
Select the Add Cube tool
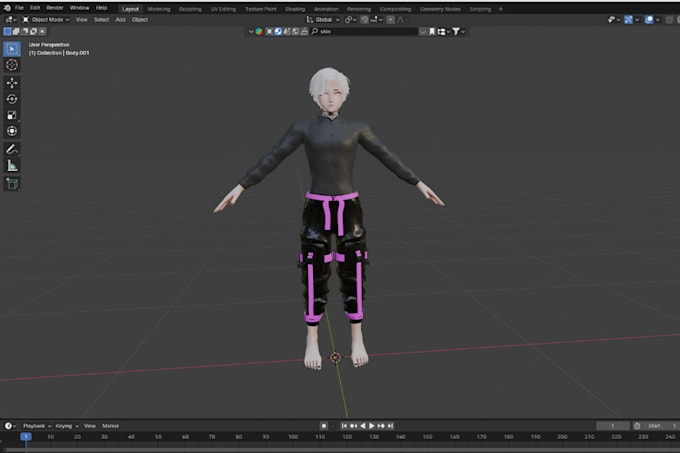pos(12,183)
